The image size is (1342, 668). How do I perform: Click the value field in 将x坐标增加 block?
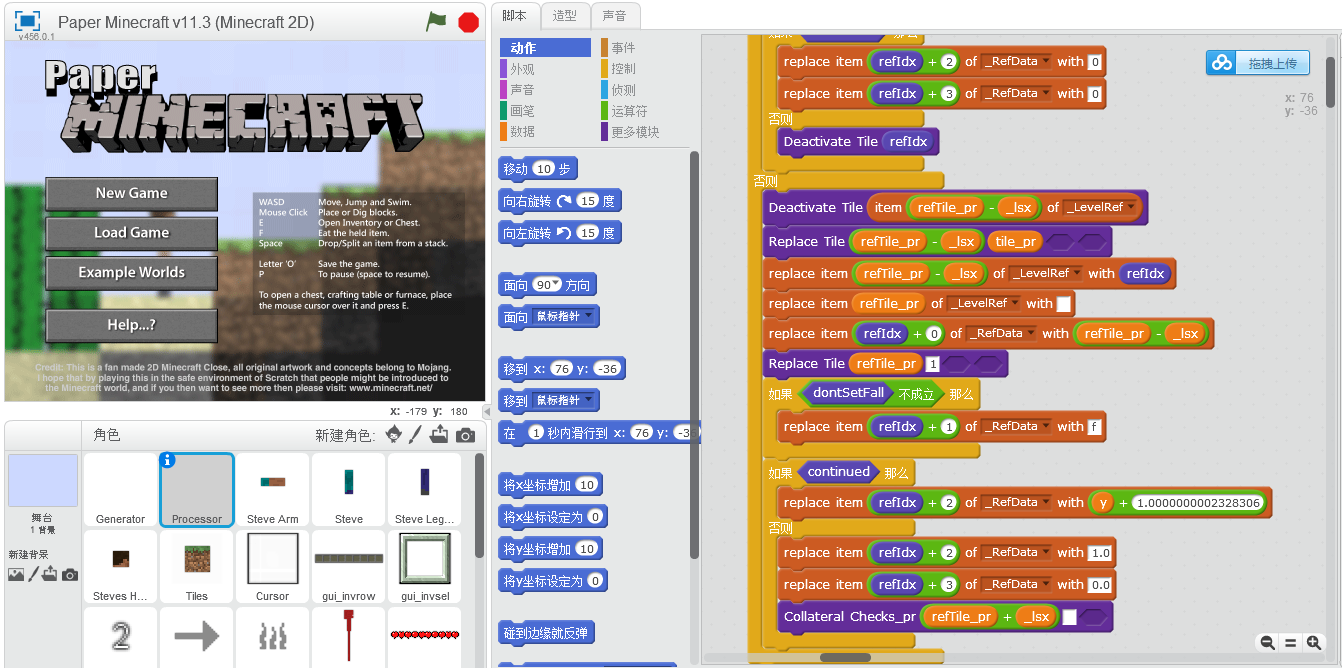click(587, 485)
